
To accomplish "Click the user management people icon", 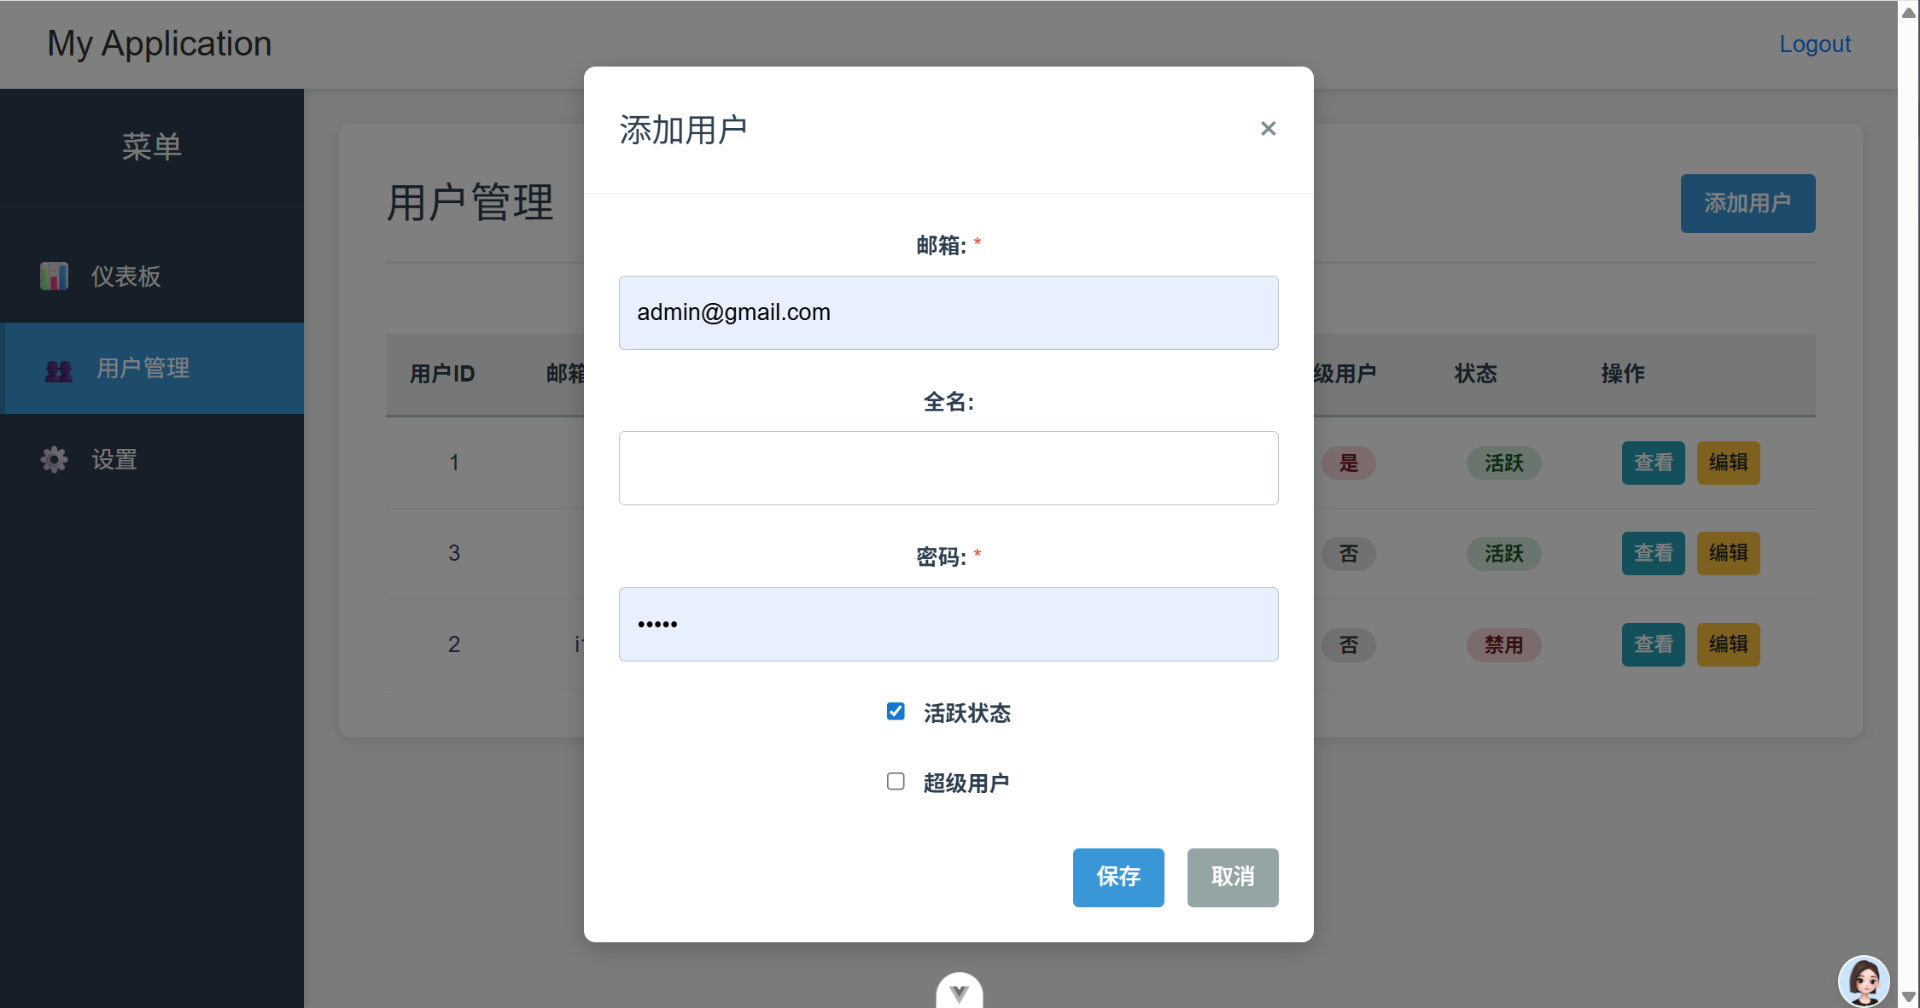I will pos(59,369).
